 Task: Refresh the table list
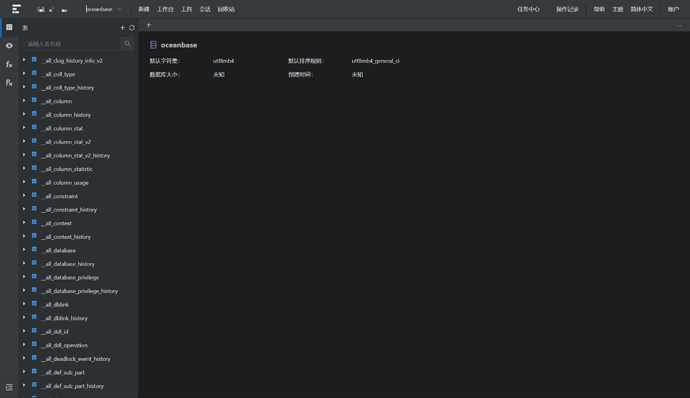pos(132,28)
